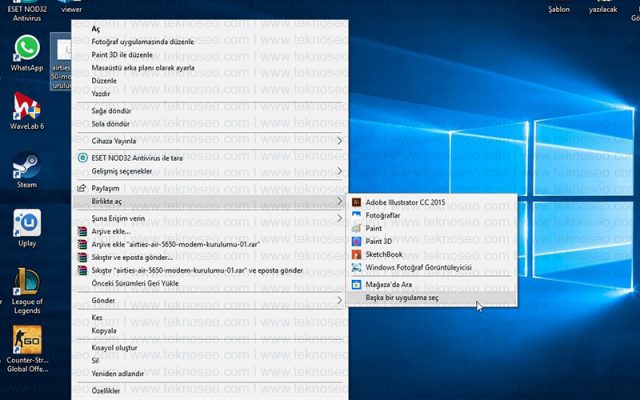Click the Adobe Illustrator CC 2015 icon
Viewport: 640px width, 400px height.
pos(356,202)
